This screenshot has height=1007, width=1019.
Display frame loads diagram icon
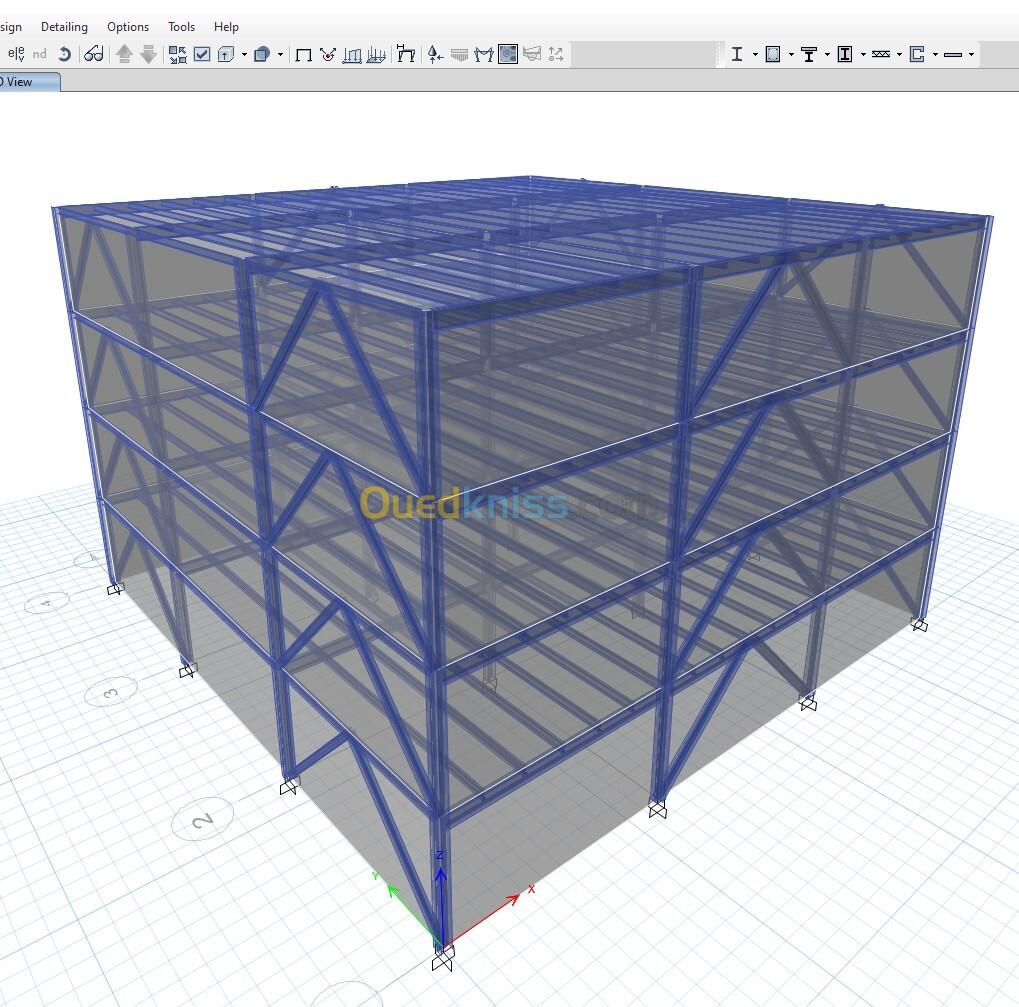click(x=352, y=55)
